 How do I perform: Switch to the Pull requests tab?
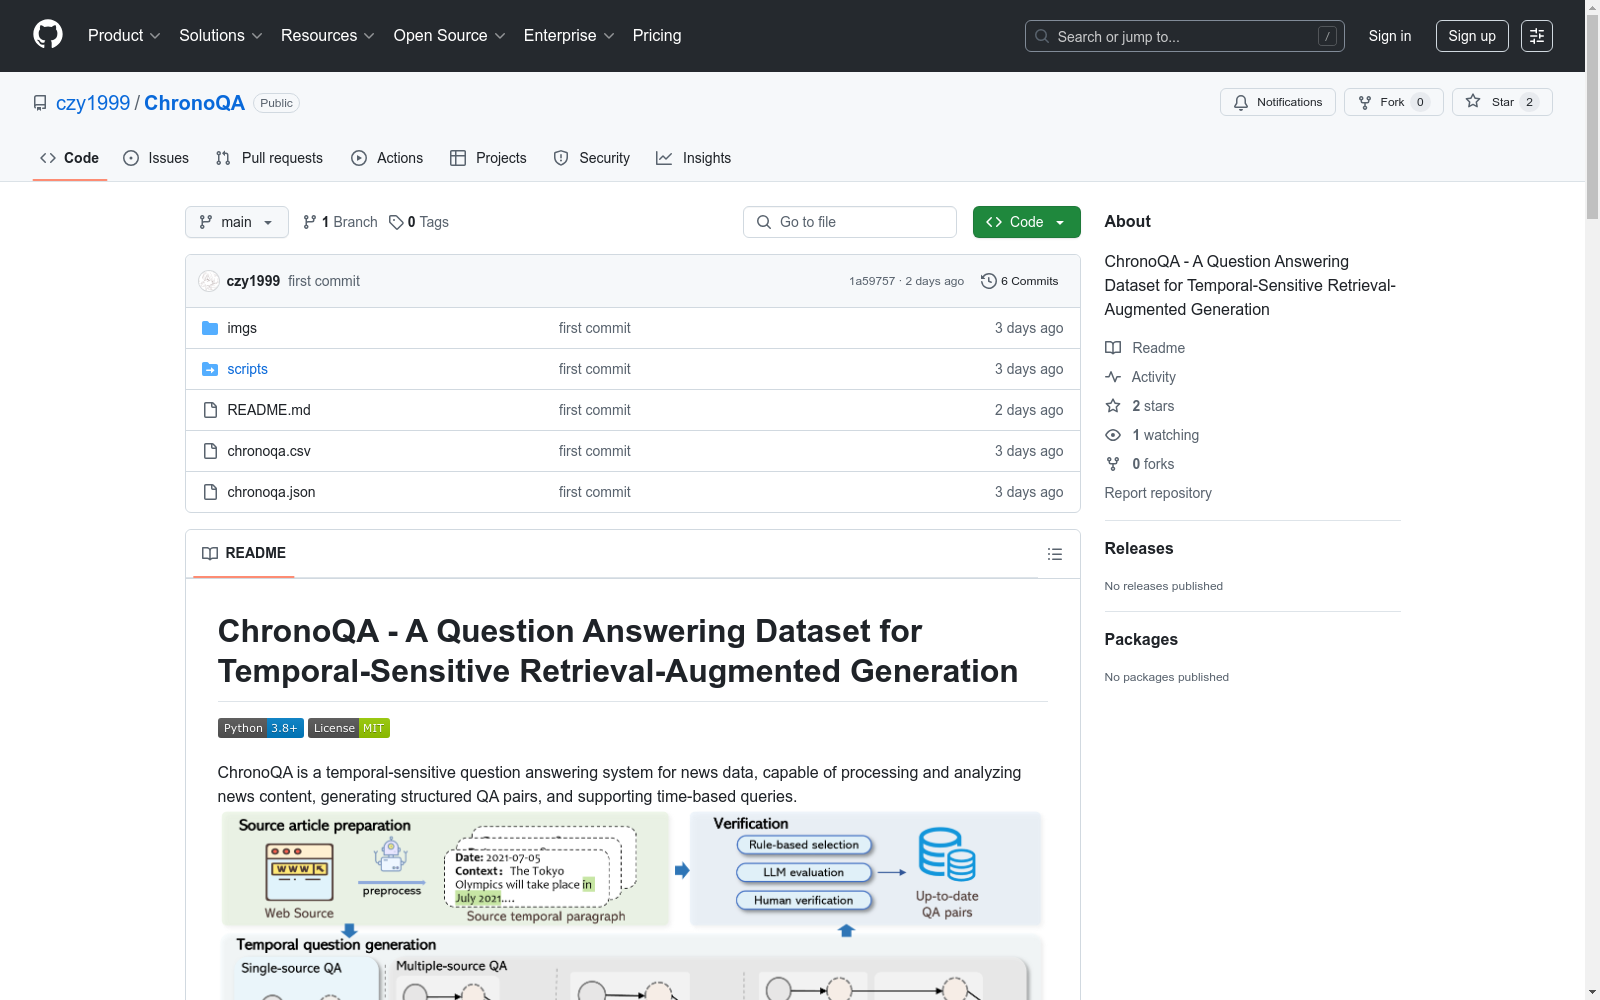click(x=269, y=158)
